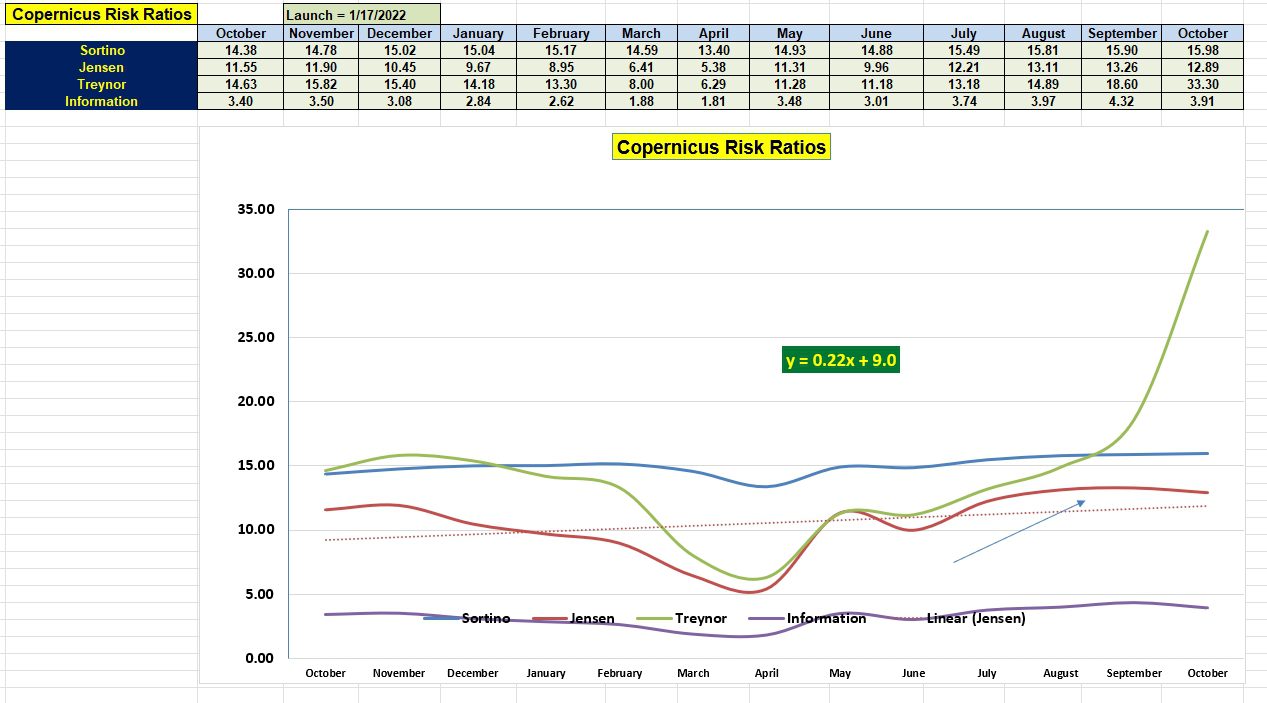Click the September label on horizontal axis
The height and width of the screenshot is (703, 1267).
tap(1134, 673)
